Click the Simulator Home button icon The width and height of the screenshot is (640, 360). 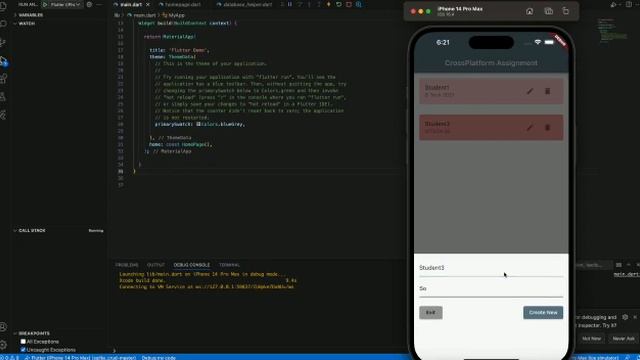pos(529,11)
